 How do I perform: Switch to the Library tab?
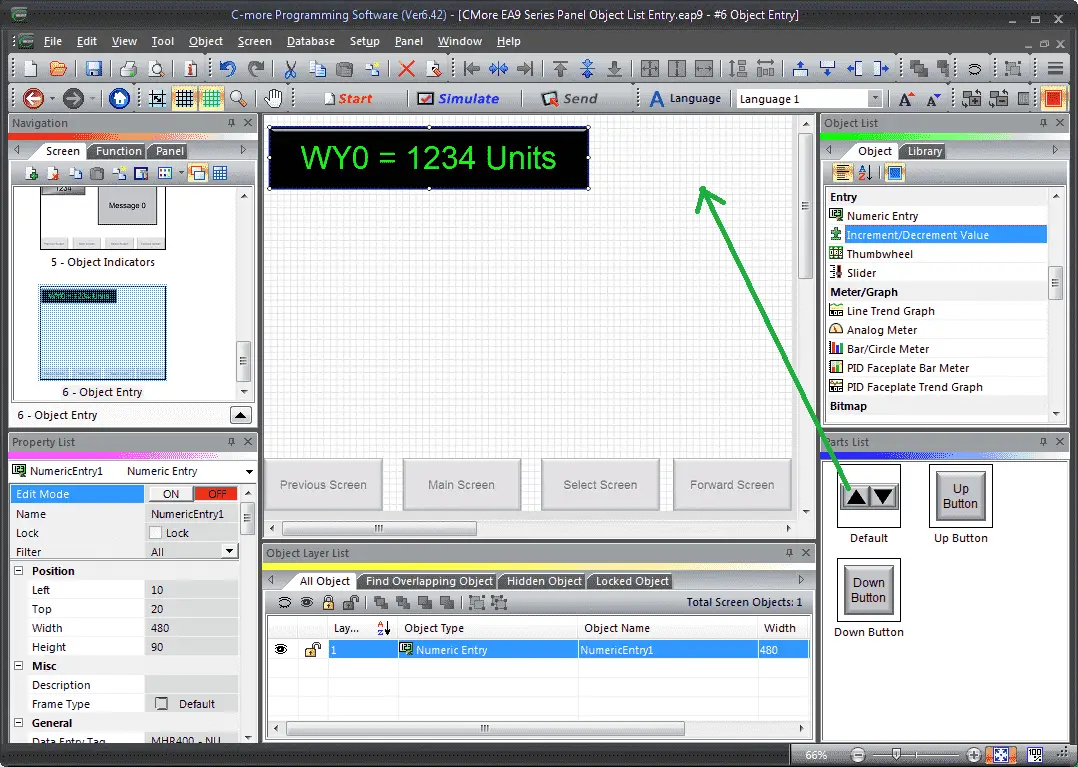pyautogui.click(x=924, y=151)
